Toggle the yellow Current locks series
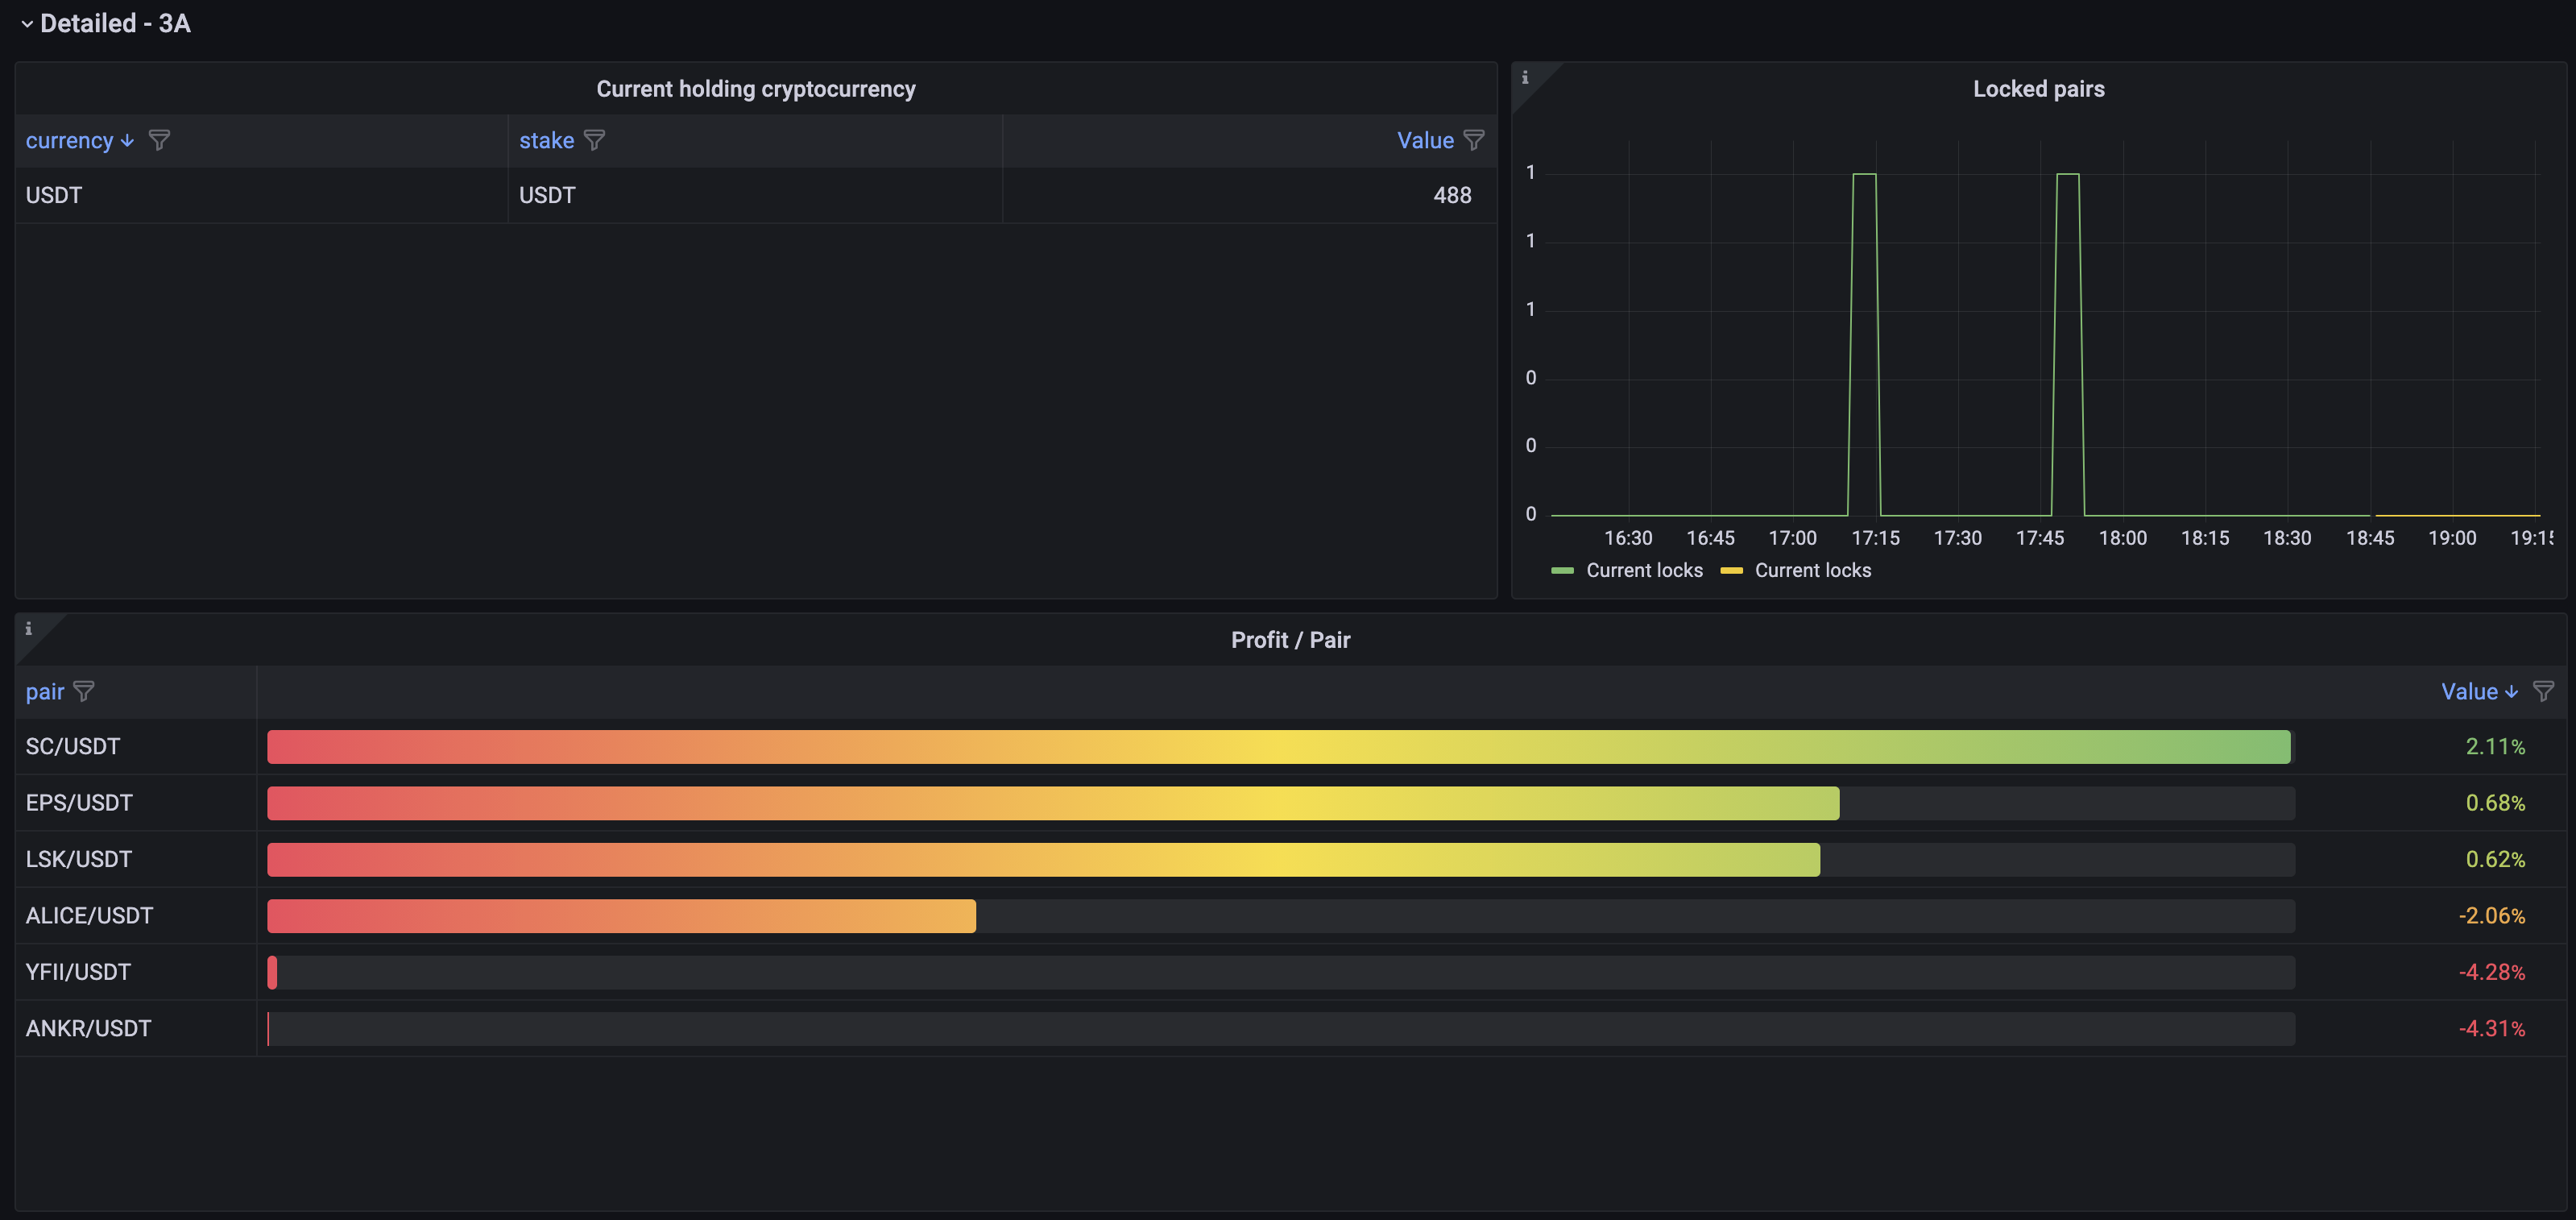The height and width of the screenshot is (1220, 2576). (1812, 570)
